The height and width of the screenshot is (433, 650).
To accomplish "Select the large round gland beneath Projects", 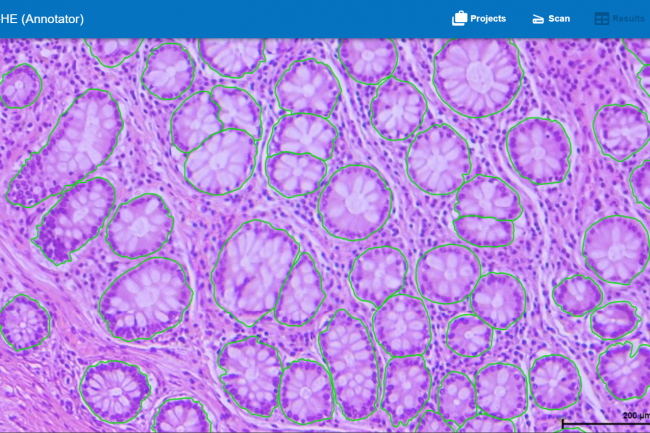I will click(478, 76).
